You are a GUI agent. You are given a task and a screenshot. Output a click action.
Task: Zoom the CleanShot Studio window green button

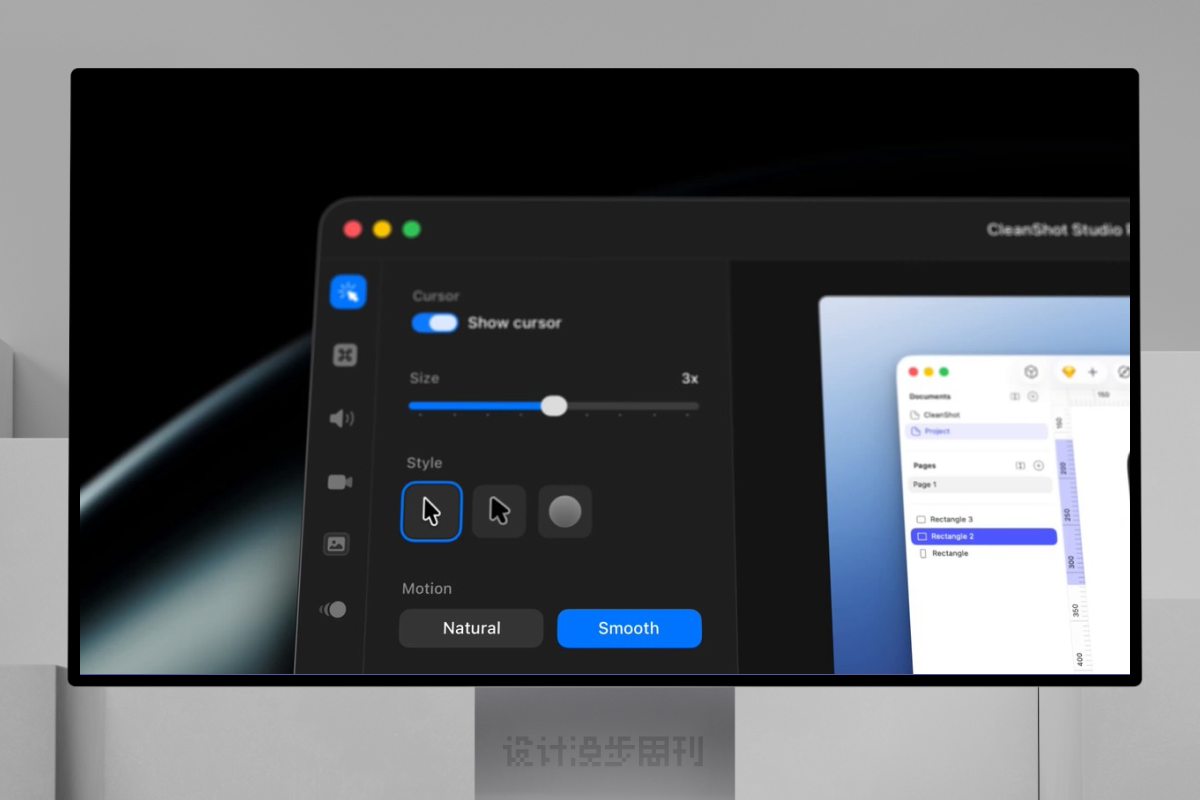click(411, 229)
